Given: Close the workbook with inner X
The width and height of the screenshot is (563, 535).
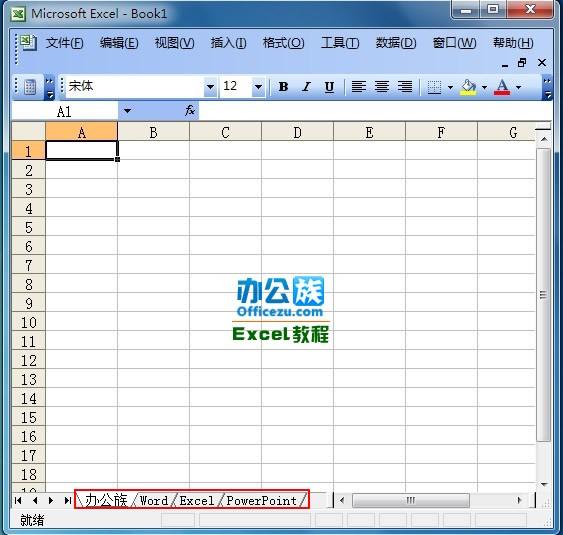Looking at the screenshot, I should click(x=542, y=63).
